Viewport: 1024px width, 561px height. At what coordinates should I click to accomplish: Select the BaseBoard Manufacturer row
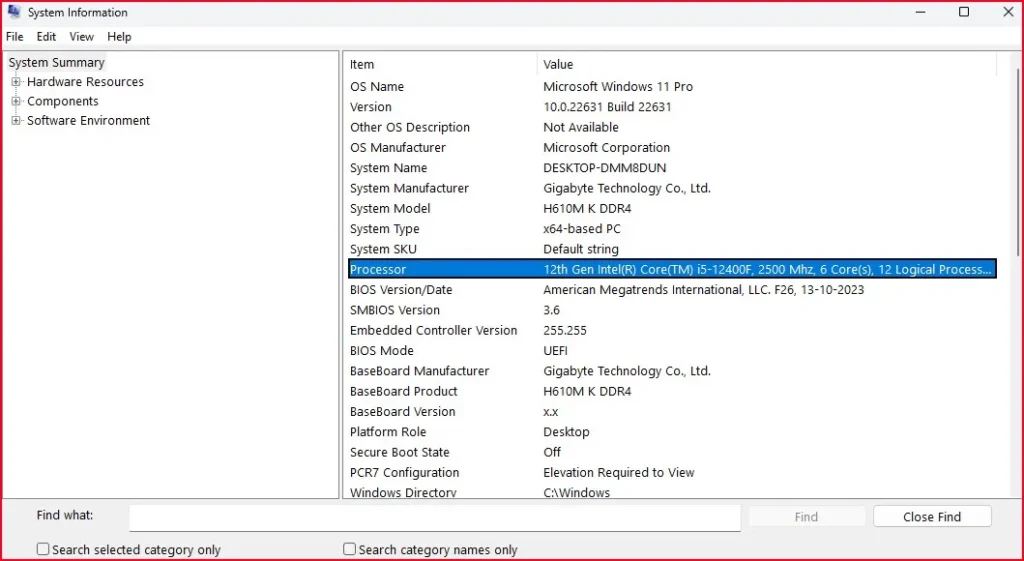click(673, 371)
